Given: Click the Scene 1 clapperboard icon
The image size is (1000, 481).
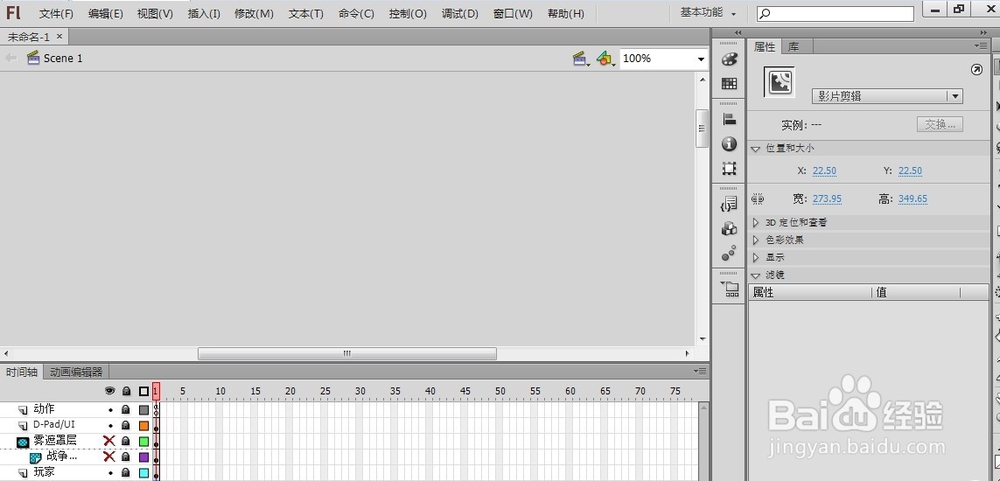Looking at the screenshot, I should pos(33,58).
